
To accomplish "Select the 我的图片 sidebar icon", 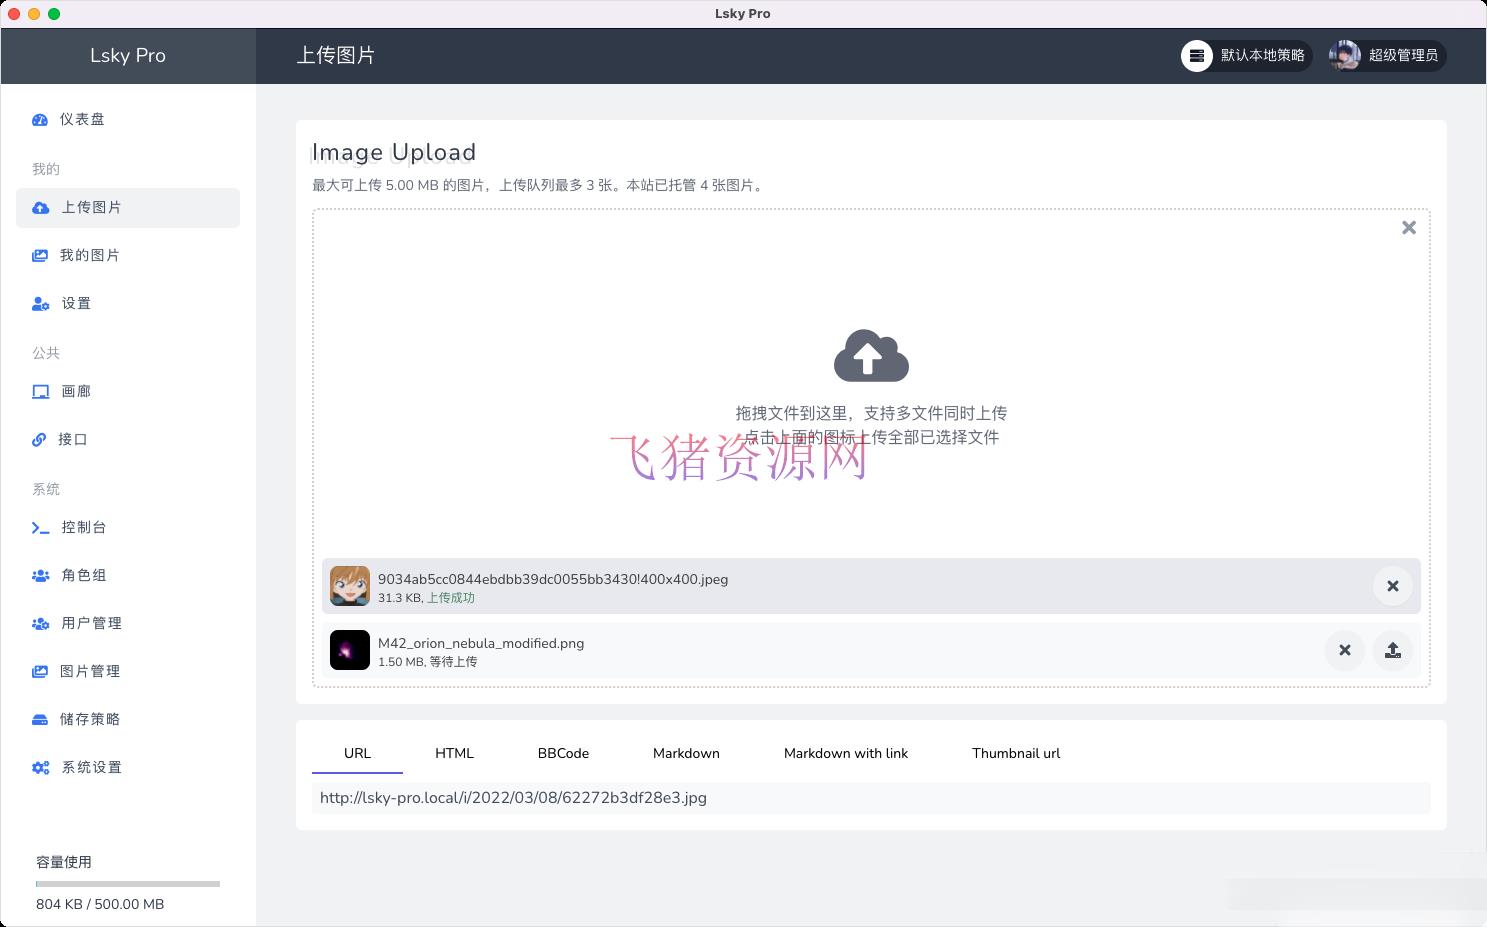I will pos(40,255).
